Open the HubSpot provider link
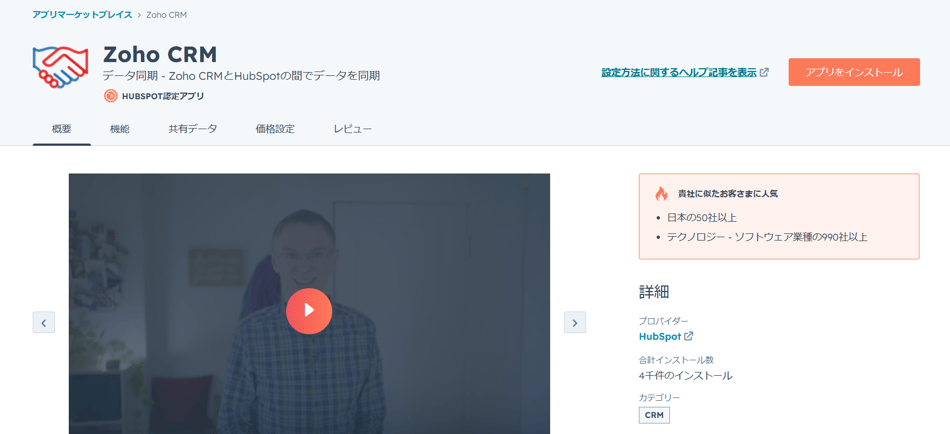950x434 pixels. (660, 336)
